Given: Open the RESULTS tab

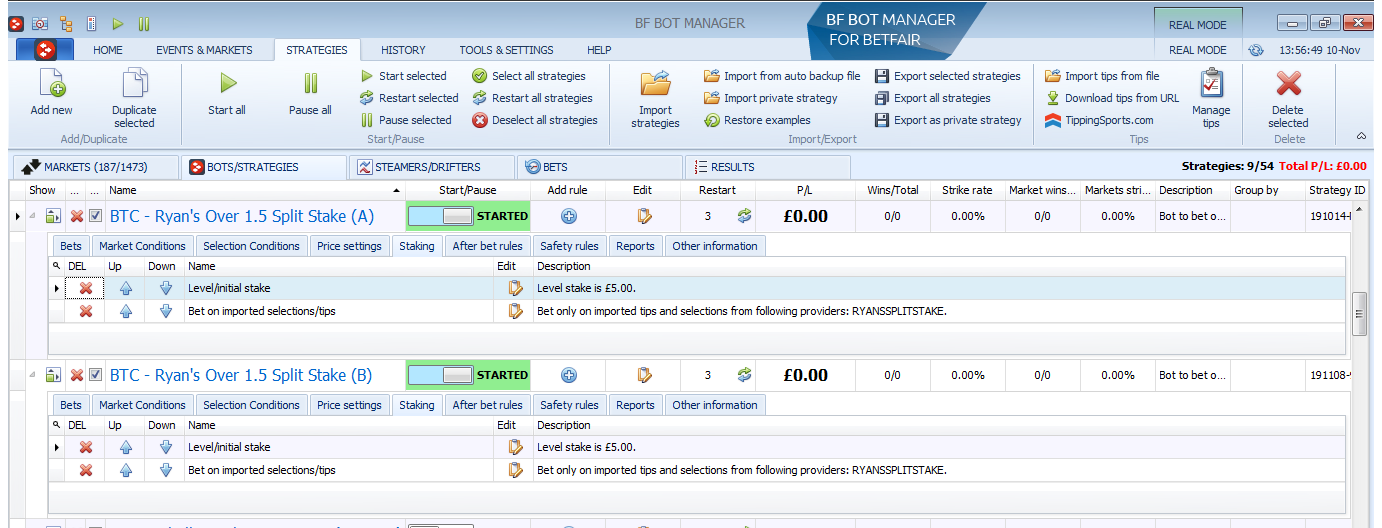Looking at the screenshot, I should [768, 167].
